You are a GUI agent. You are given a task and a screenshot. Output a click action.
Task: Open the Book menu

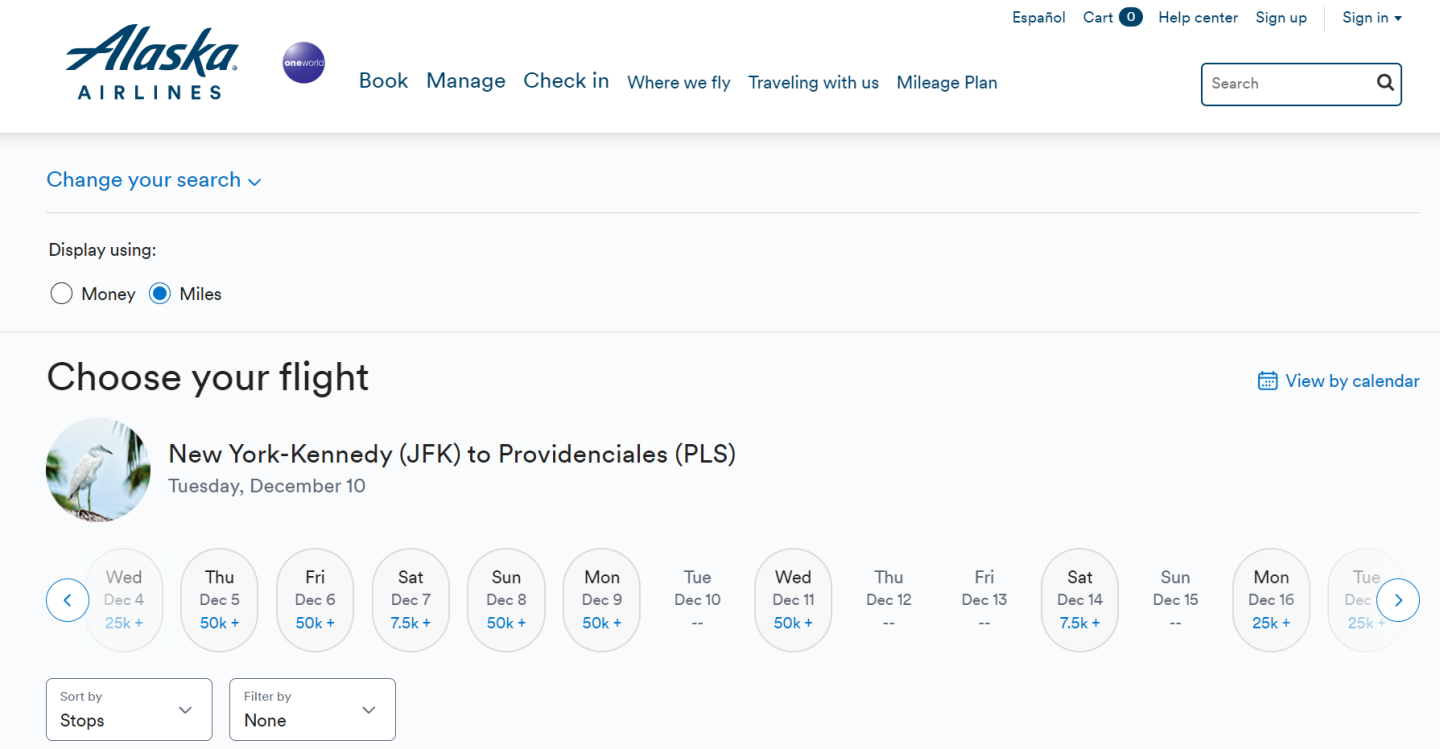pos(383,81)
